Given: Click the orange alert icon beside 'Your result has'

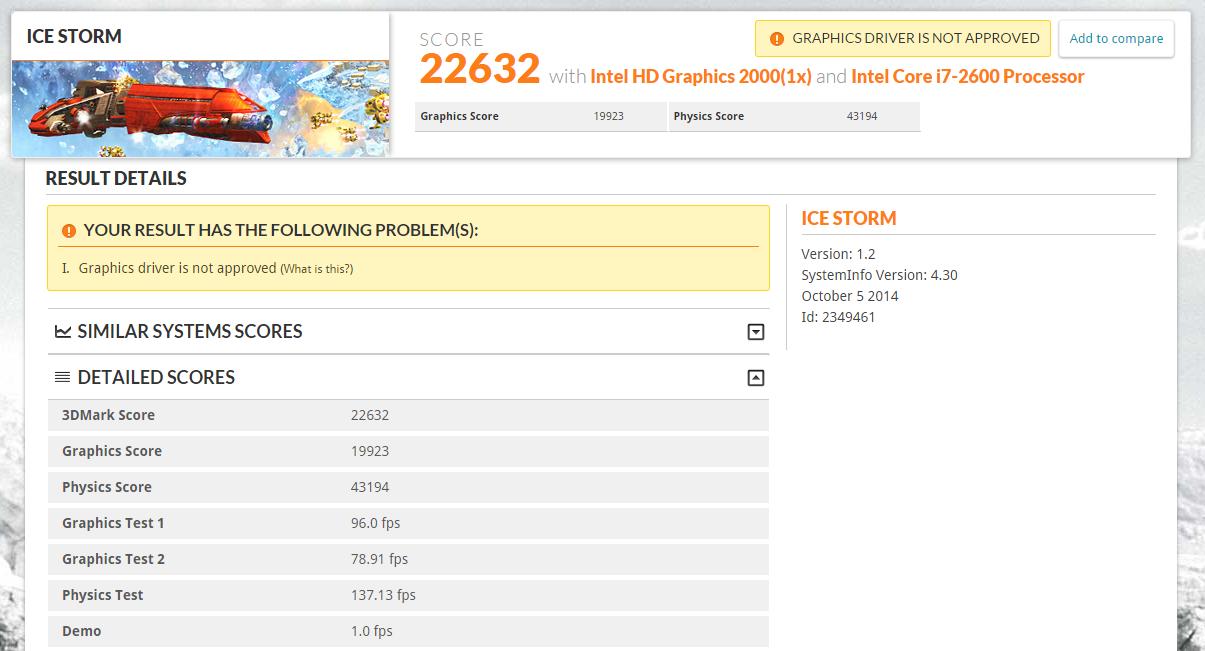Looking at the screenshot, I should [68, 230].
